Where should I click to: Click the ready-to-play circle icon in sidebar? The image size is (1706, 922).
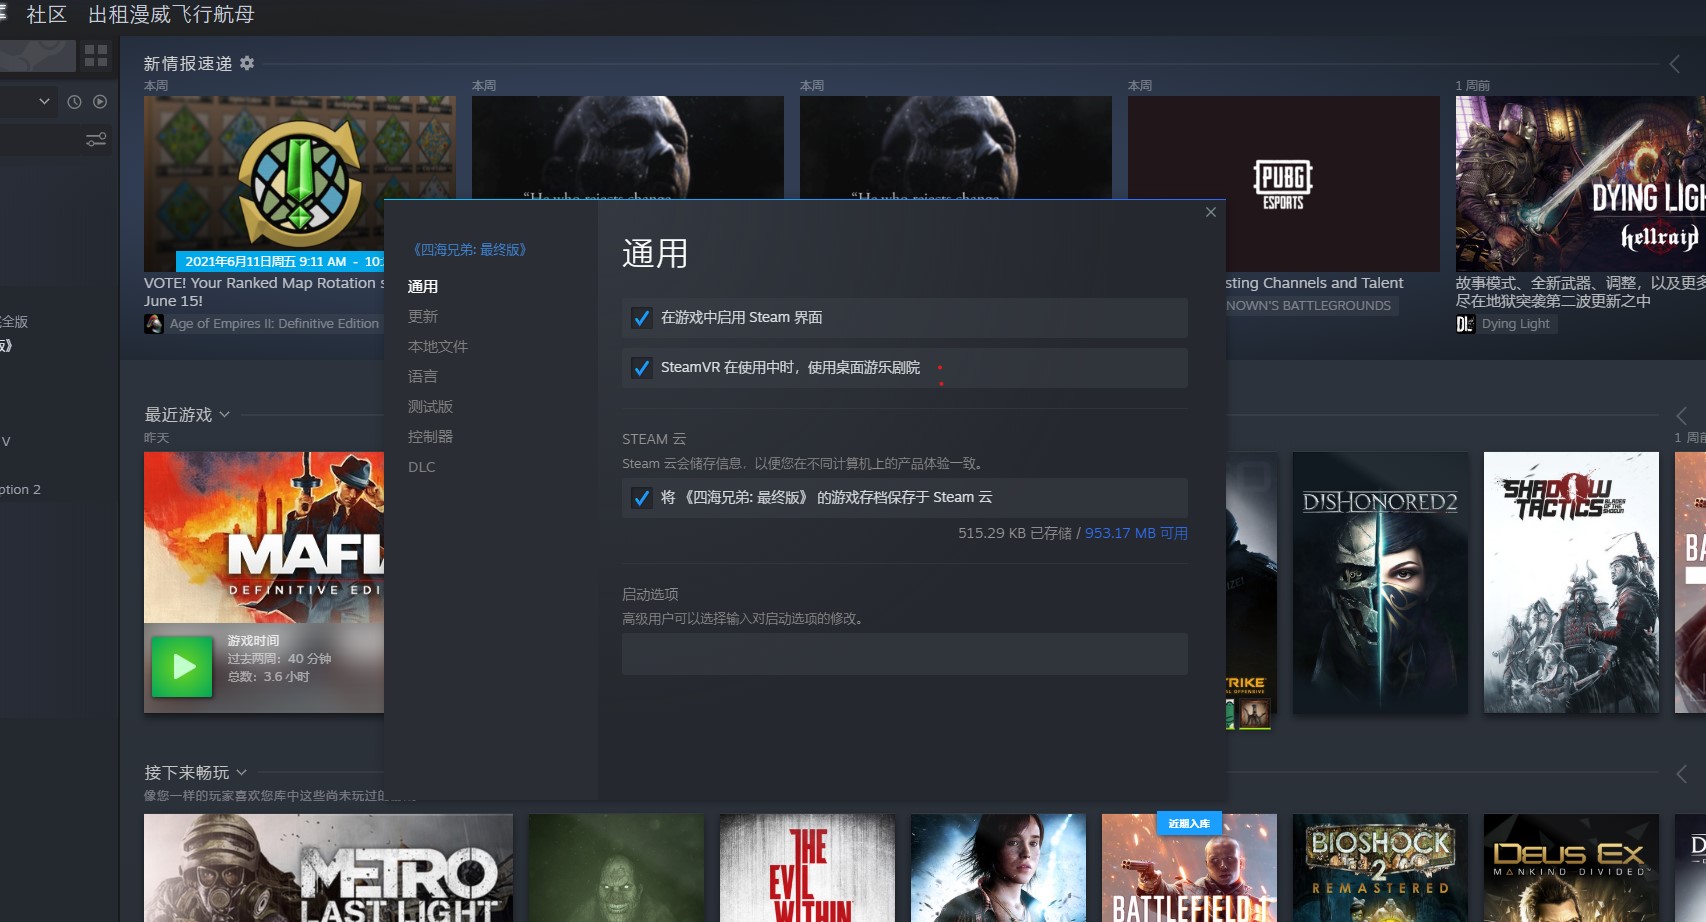(x=100, y=101)
